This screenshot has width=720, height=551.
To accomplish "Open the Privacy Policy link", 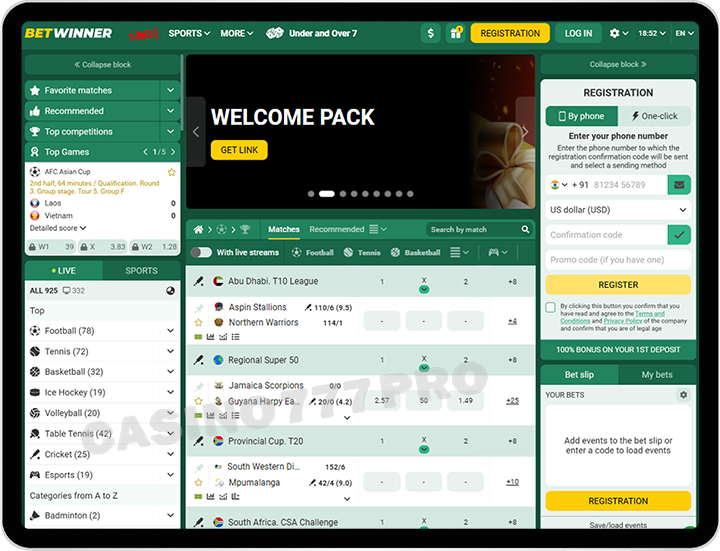I will pos(623,321).
